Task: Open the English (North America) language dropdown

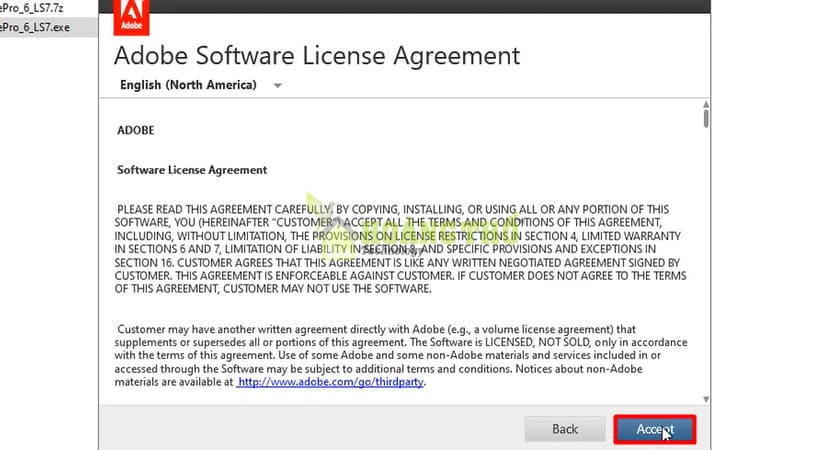Action: [x=188, y=85]
